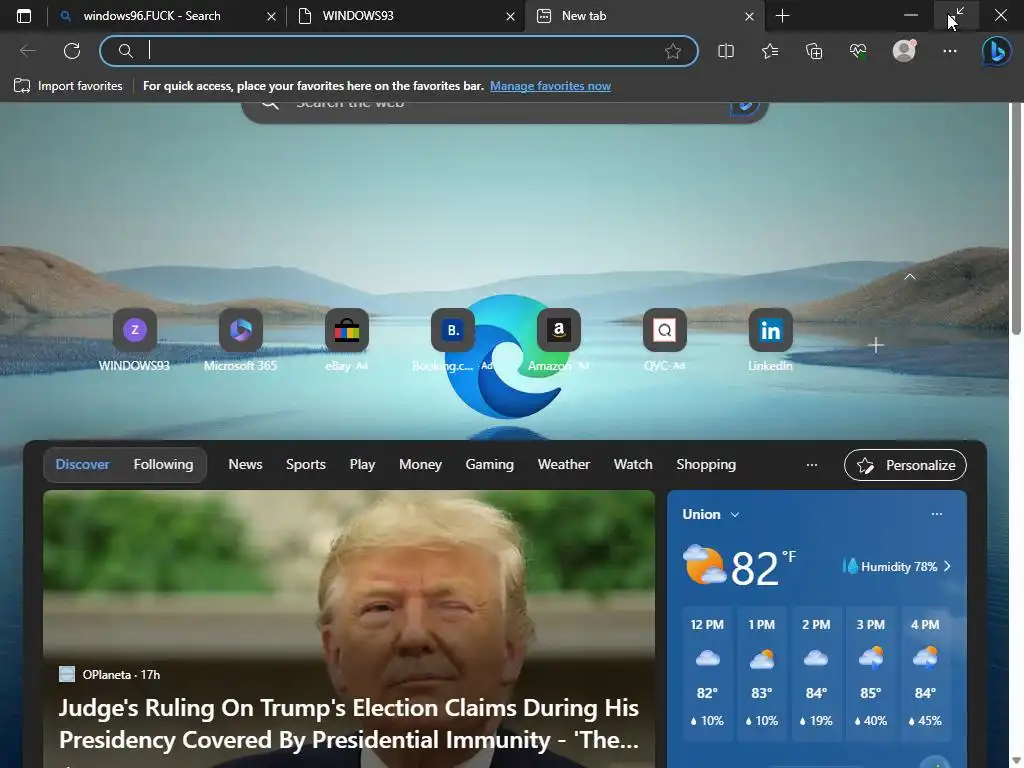1024x768 pixels.
Task: Expand the Union location dropdown
Action: [x=735, y=515]
